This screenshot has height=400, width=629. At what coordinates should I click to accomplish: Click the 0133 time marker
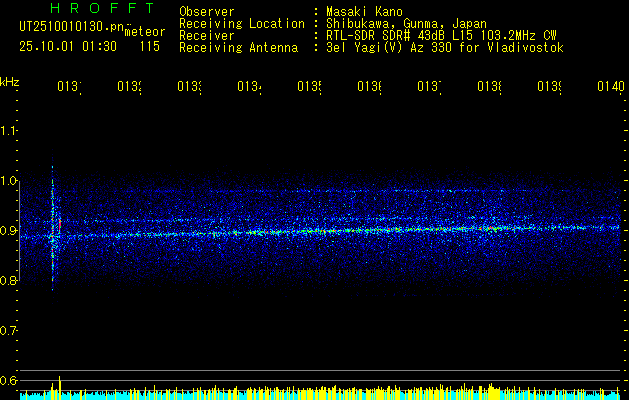coord(189,86)
